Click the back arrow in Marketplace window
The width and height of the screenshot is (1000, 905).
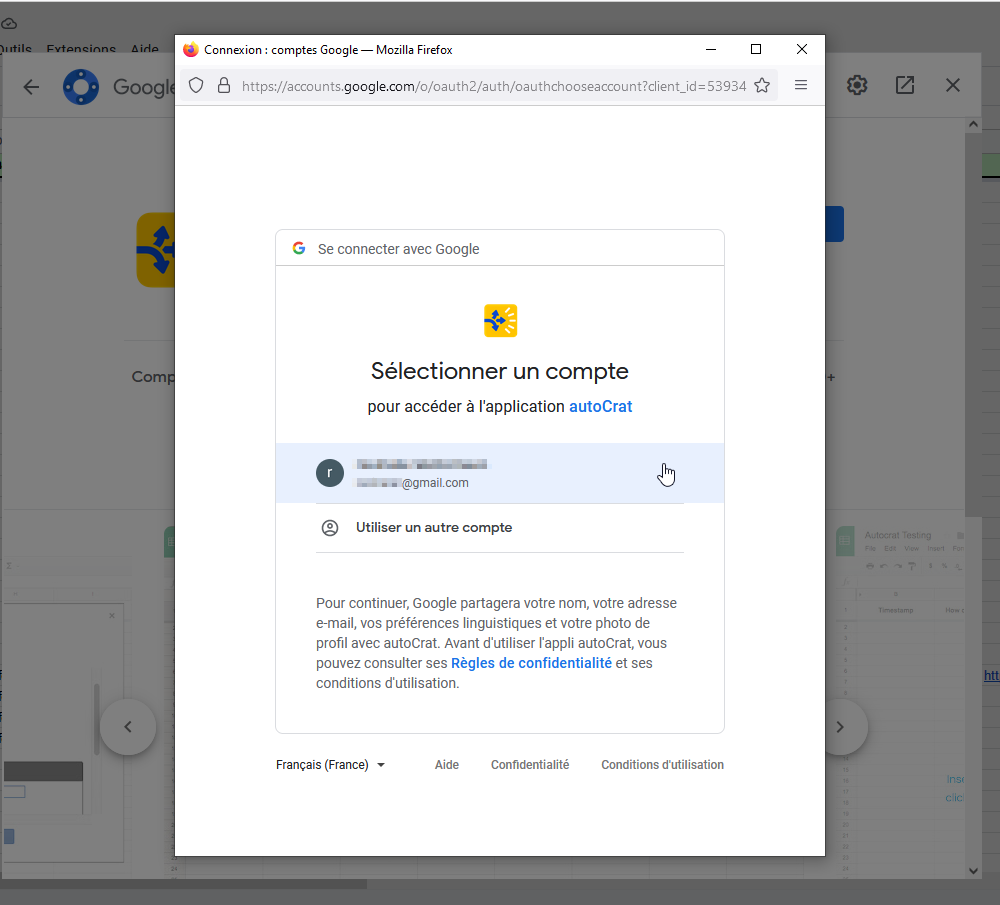pyautogui.click(x=31, y=87)
